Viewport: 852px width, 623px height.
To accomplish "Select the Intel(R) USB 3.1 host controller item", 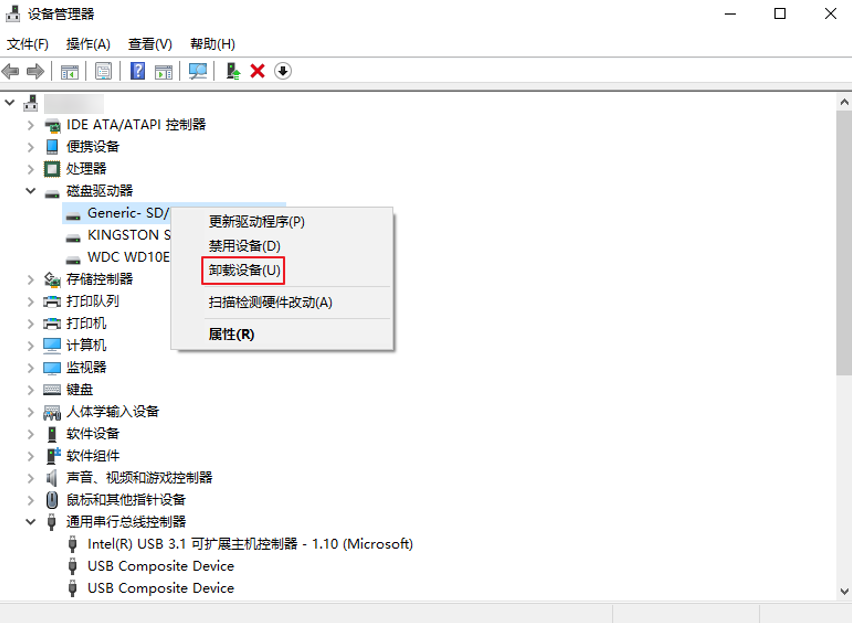I will tap(250, 544).
